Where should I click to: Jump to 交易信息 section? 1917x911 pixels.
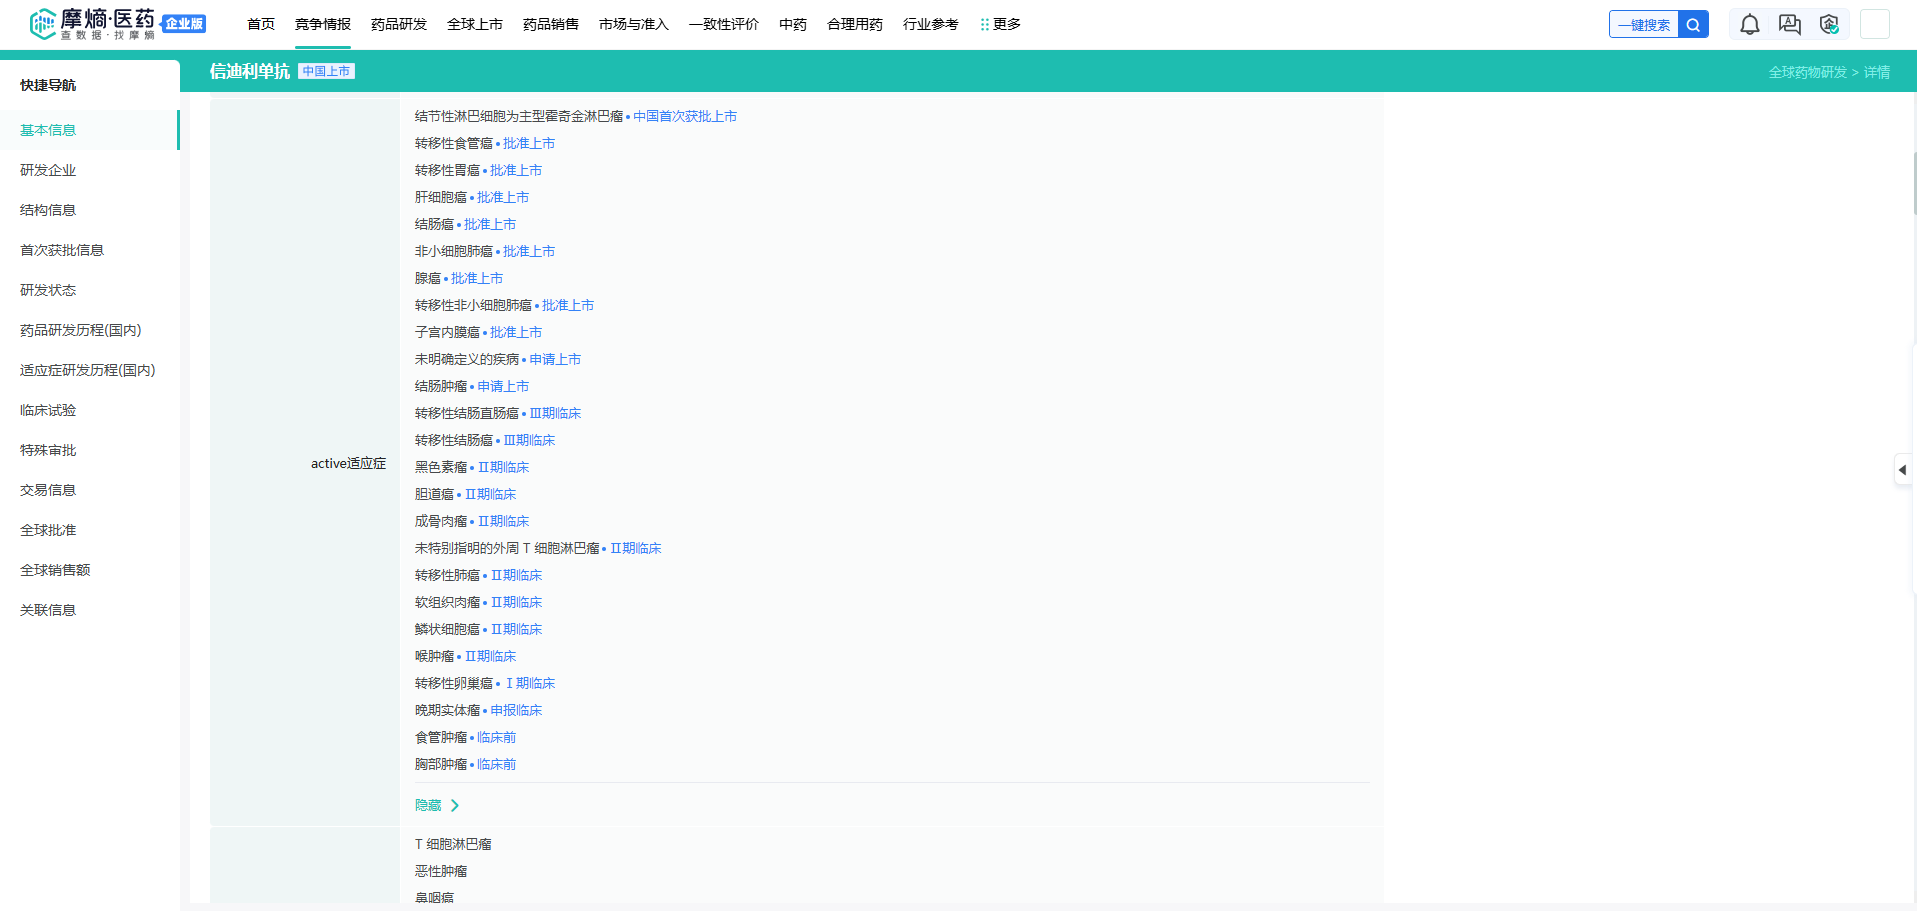click(48, 490)
